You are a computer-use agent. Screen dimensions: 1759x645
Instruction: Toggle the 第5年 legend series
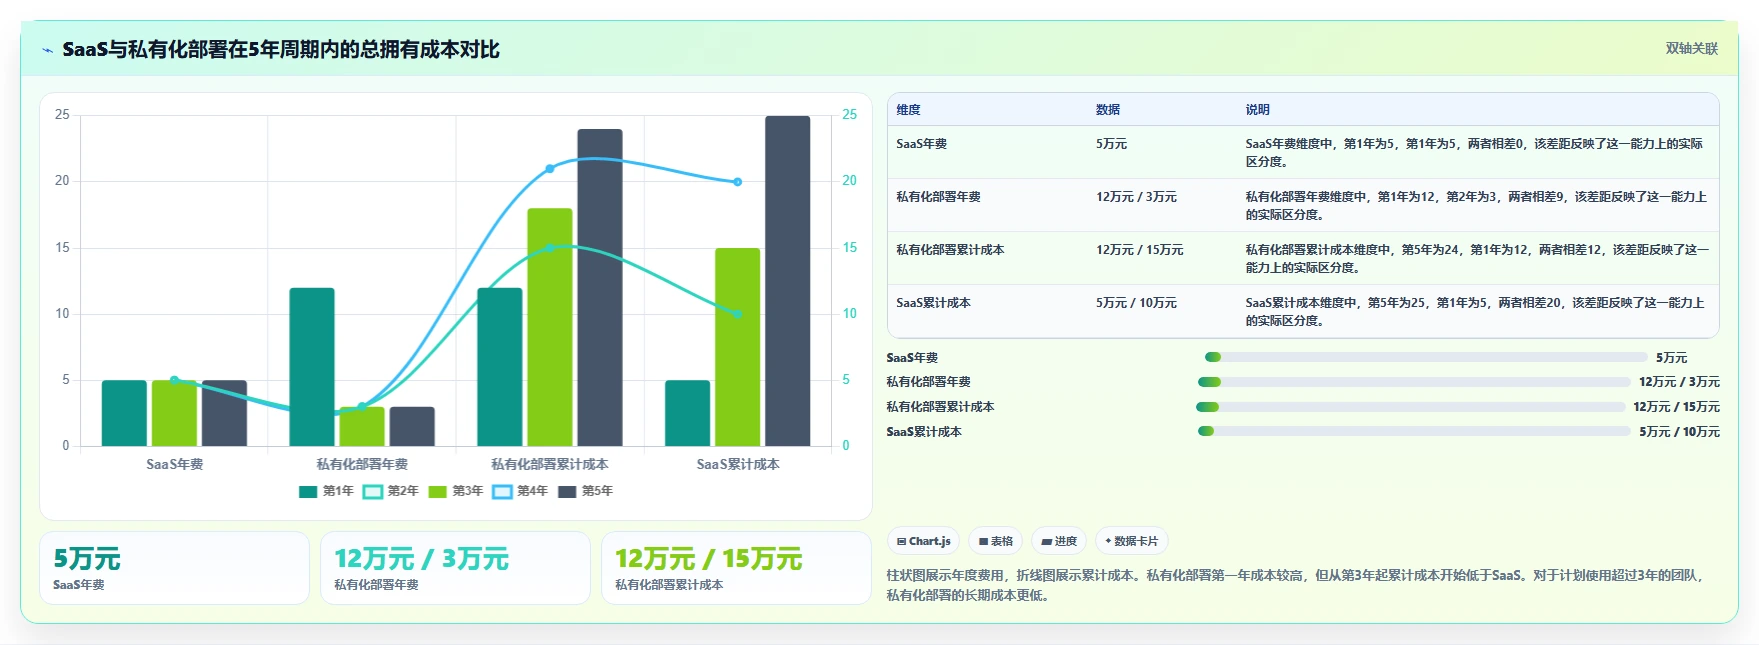pos(586,491)
